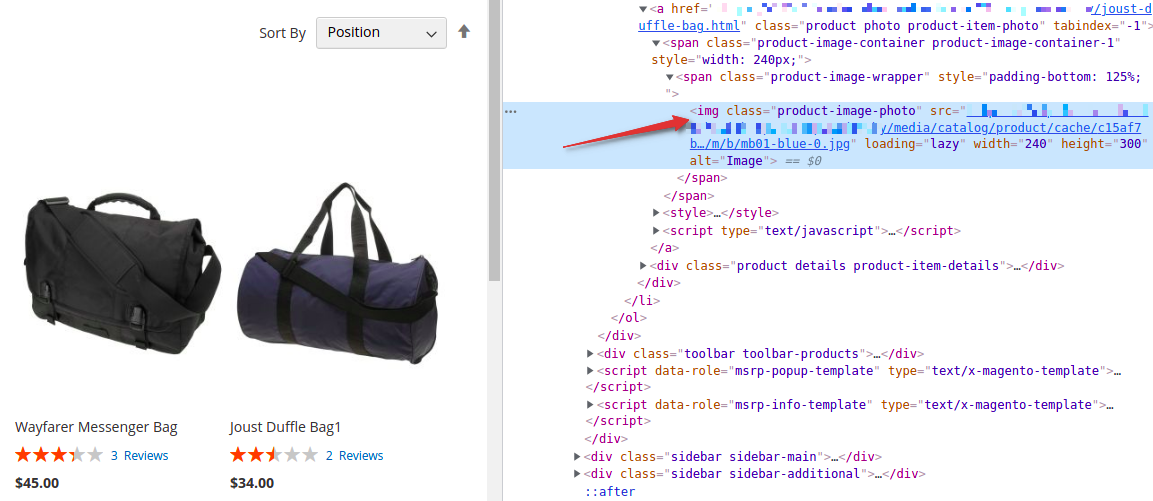Open the 2 Reviews link
This screenshot has width=1153, height=501.
tap(354, 455)
